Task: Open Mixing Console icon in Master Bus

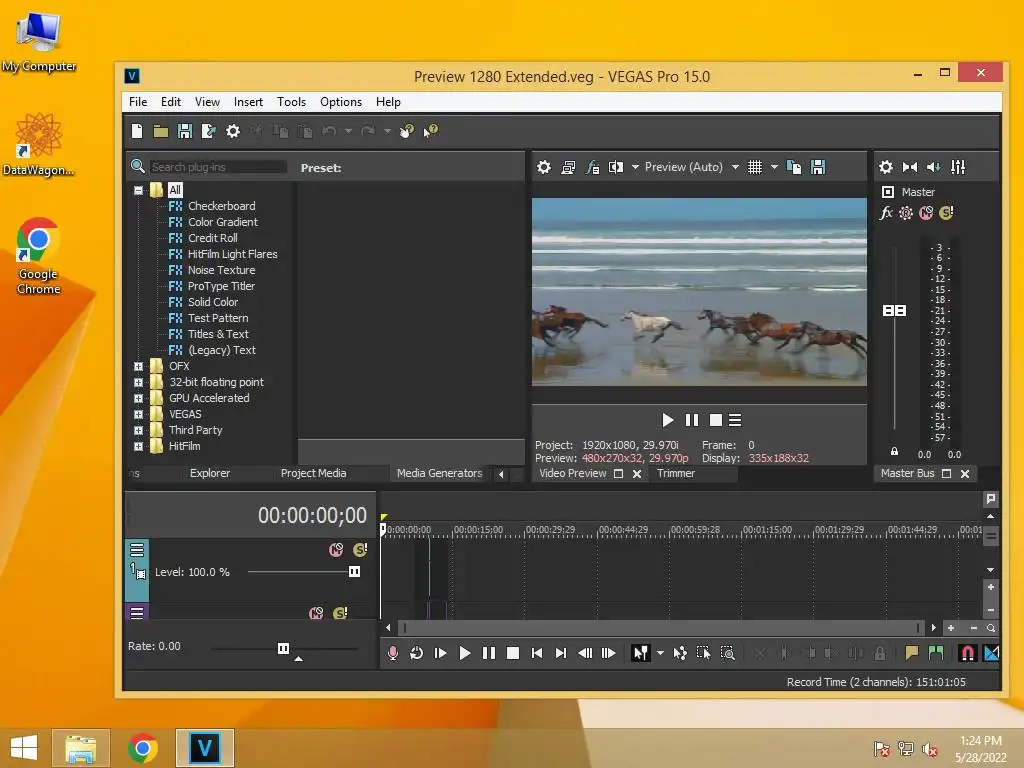Action: click(958, 167)
